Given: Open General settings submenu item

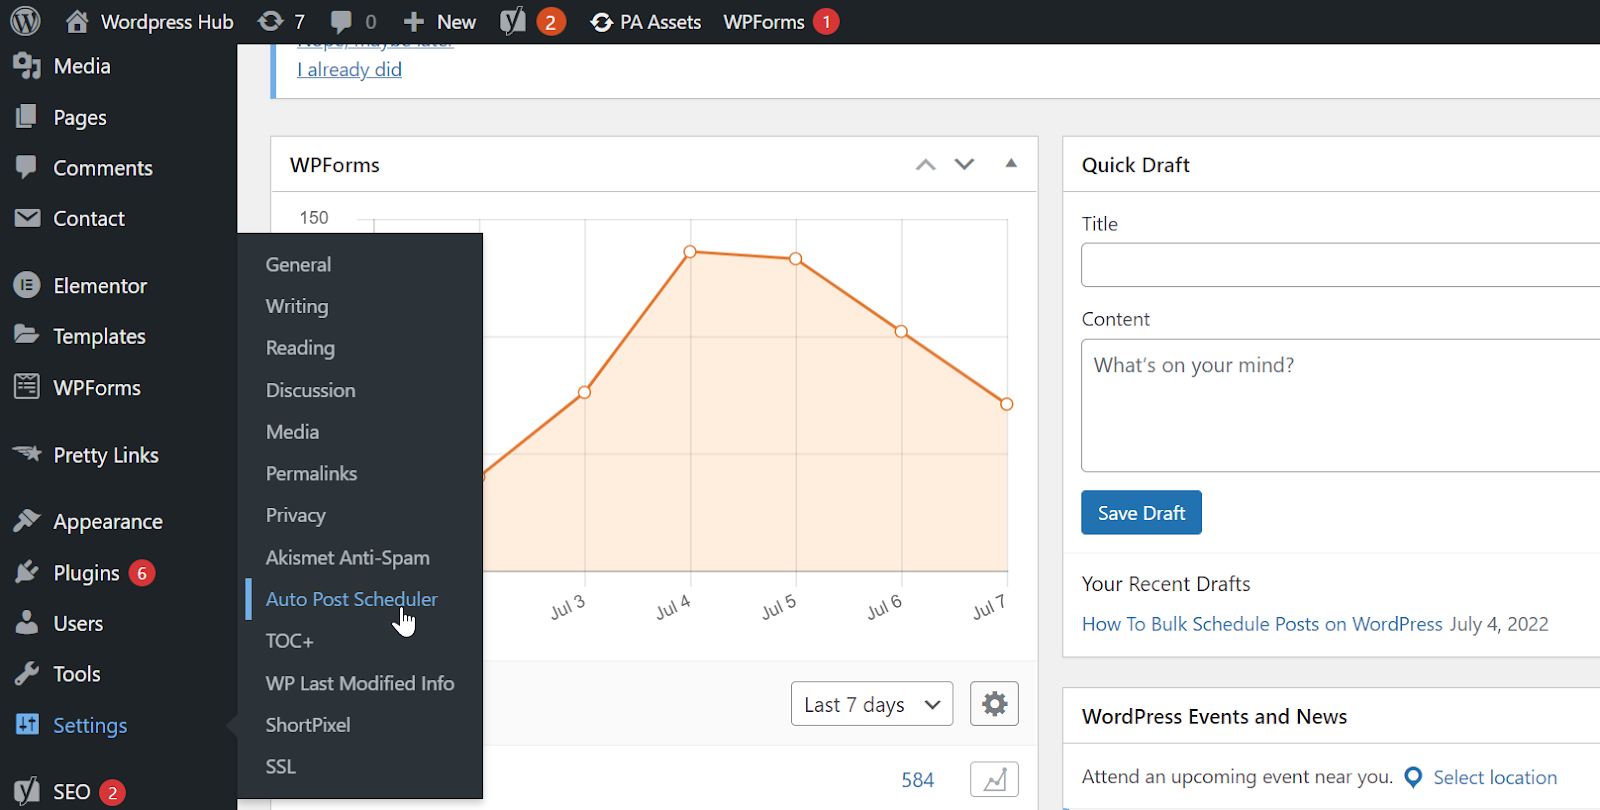Looking at the screenshot, I should click(298, 264).
